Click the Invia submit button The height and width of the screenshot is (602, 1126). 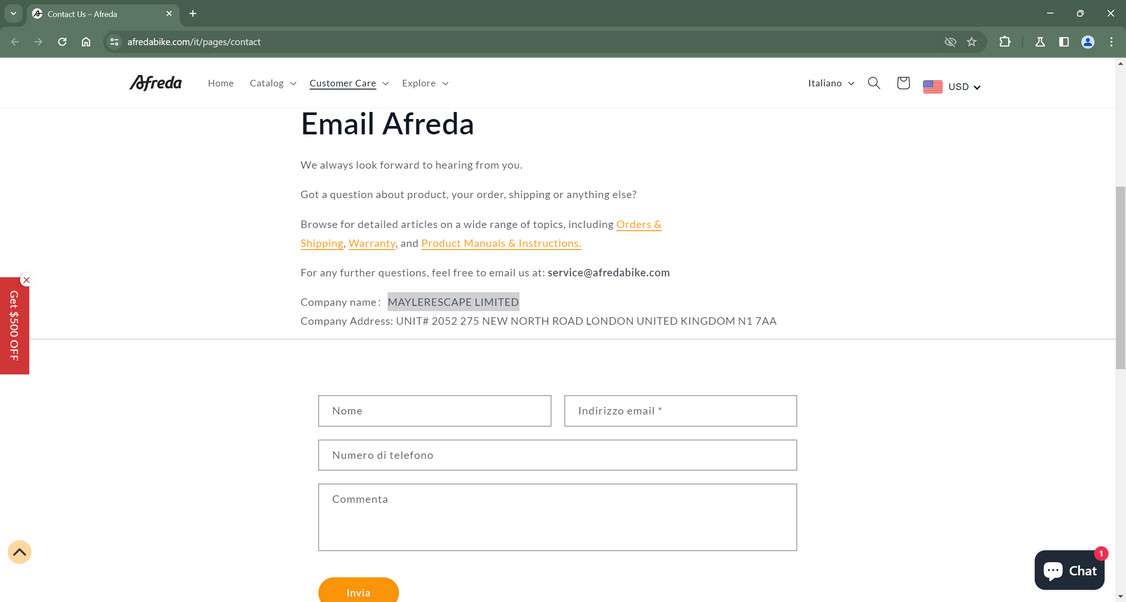point(358,592)
